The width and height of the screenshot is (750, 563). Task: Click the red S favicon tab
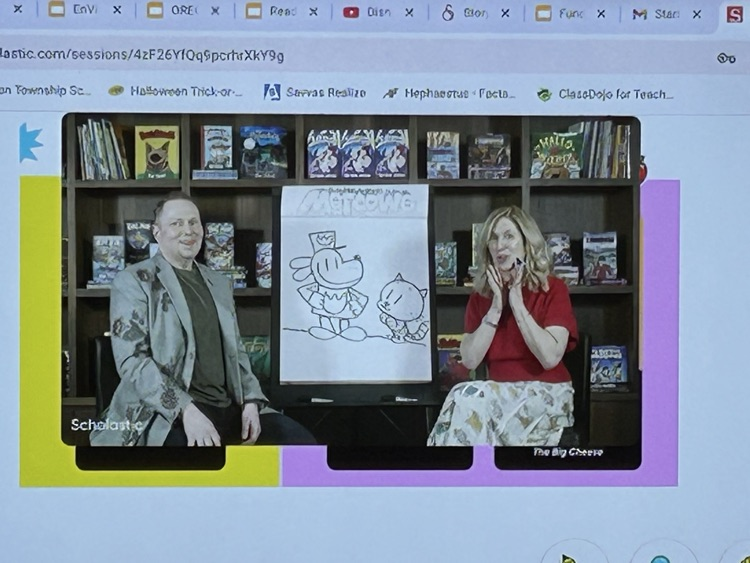tap(734, 14)
